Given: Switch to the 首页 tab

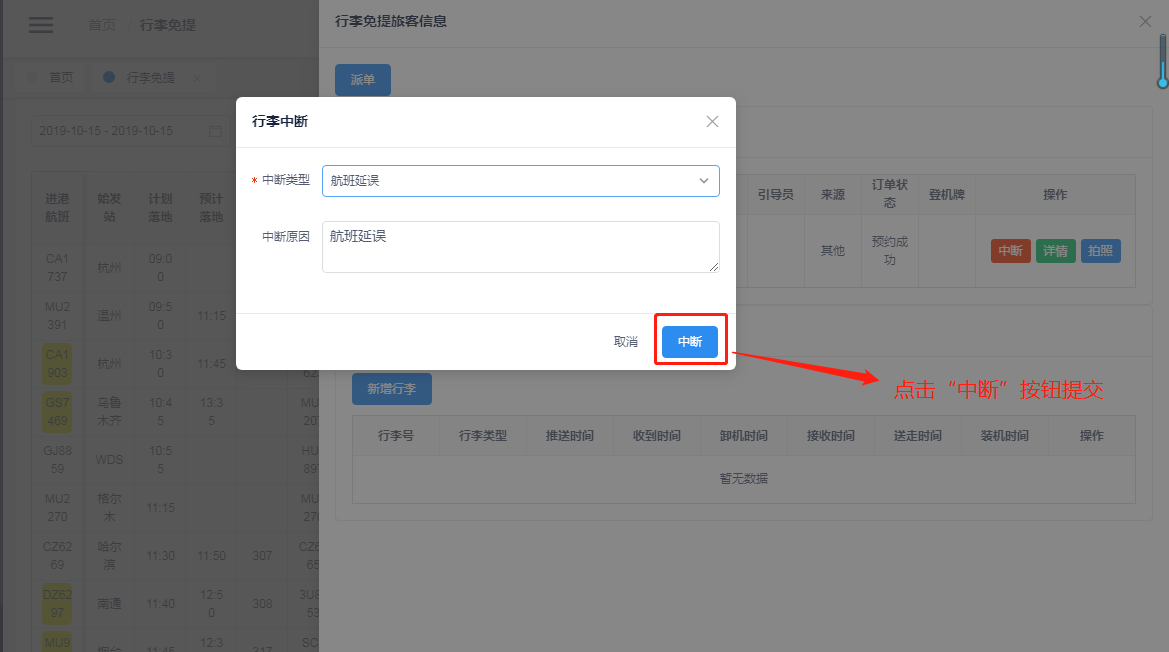Looking at the screenshot, I should pos(51,77).
